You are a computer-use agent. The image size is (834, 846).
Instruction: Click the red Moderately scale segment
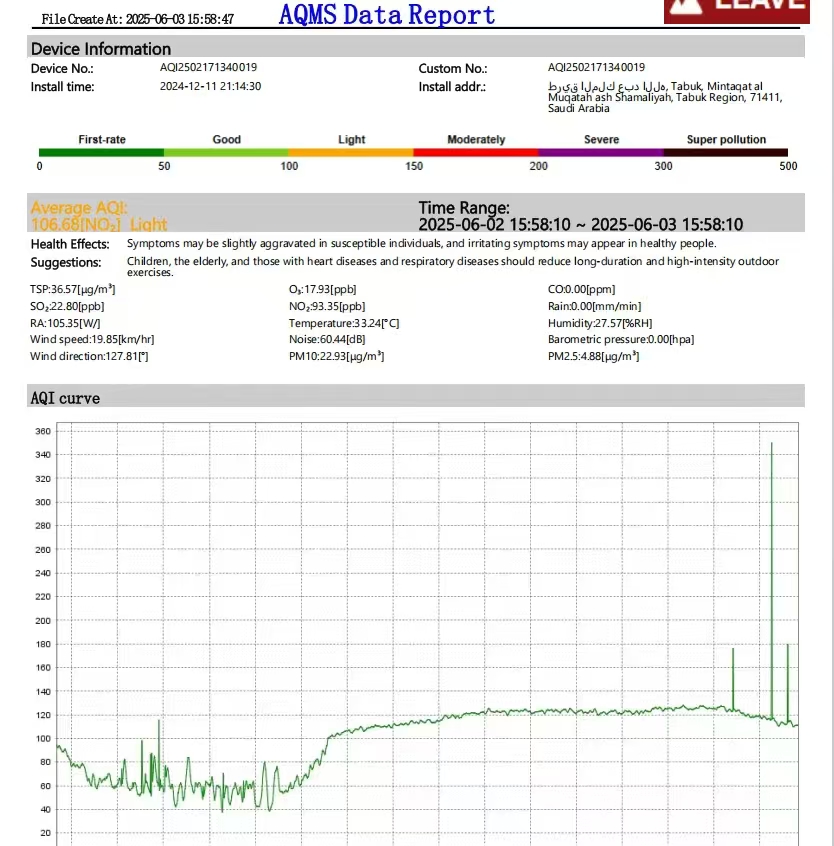click(x=476, y=152)
